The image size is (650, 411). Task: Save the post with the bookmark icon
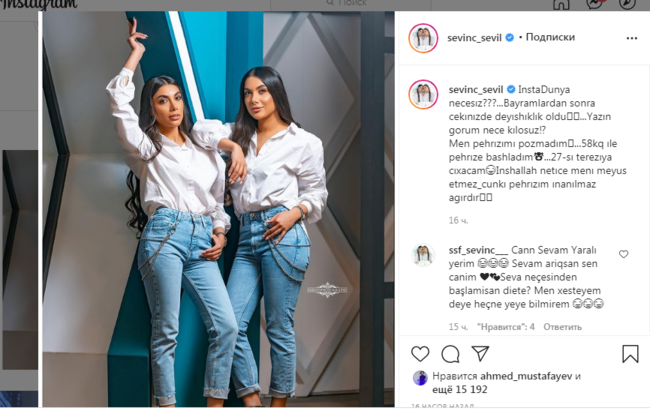click(630, 354)
